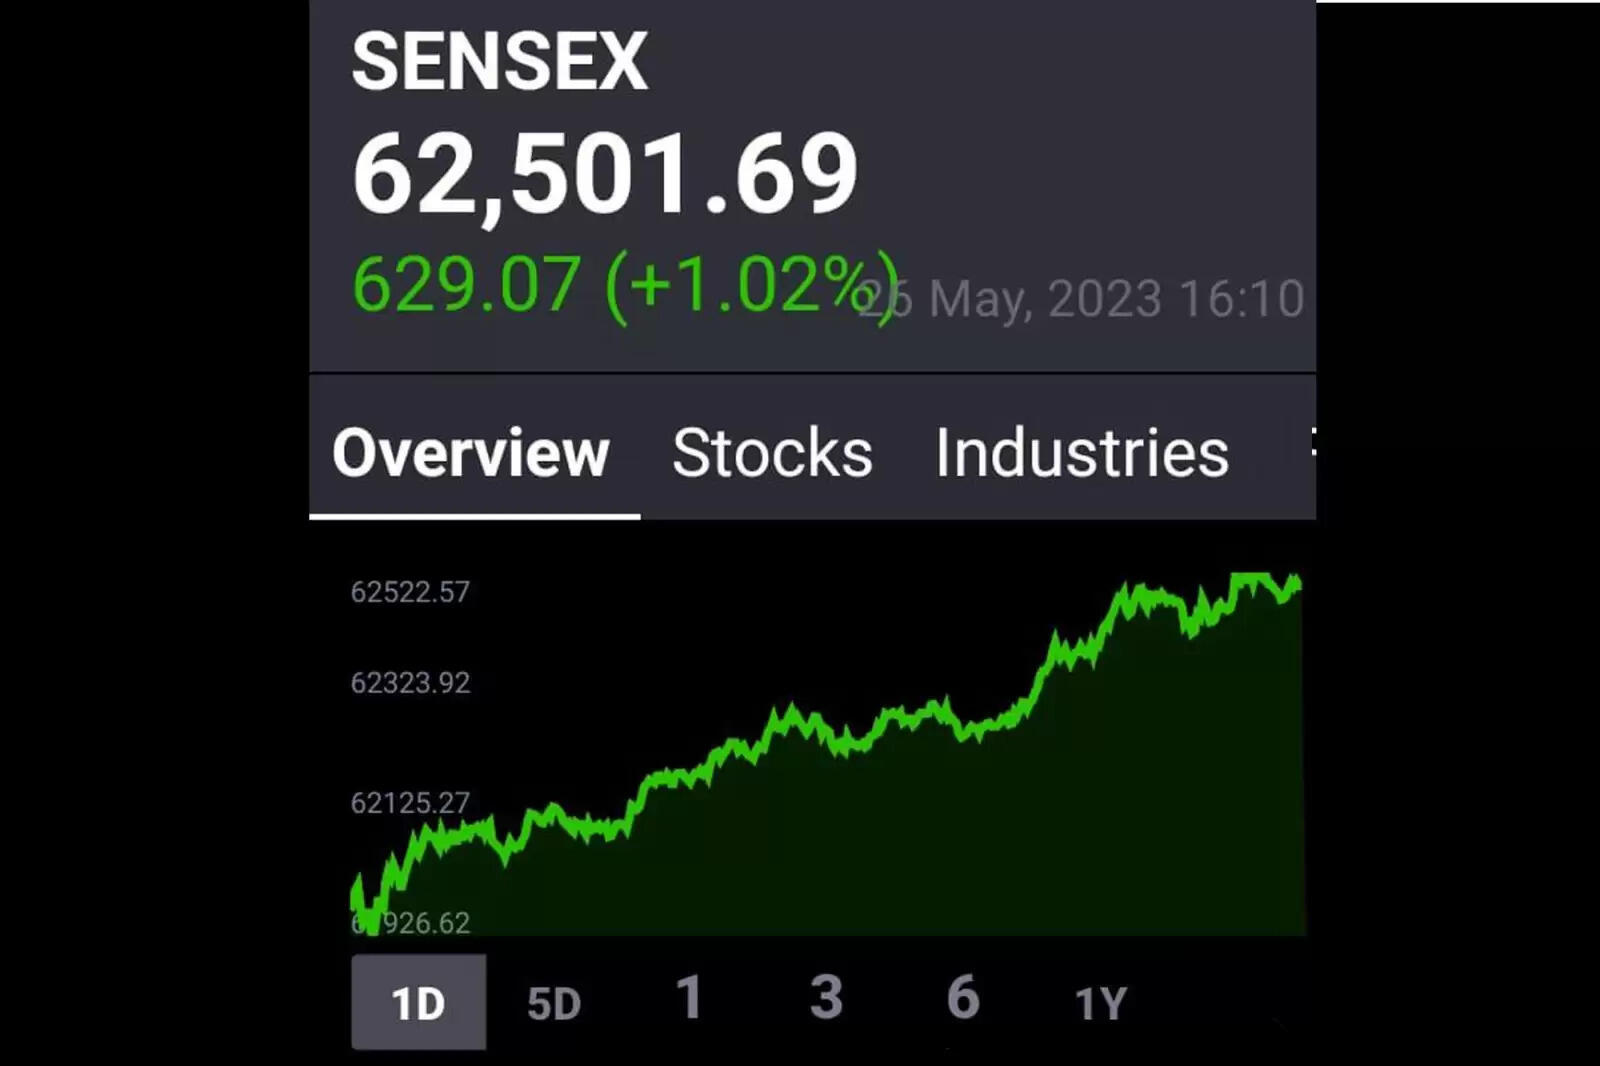This screenshot has height=1066, width=1600.
Task: Switch chart to 5D range
Action: click(x=554, y=1003)
